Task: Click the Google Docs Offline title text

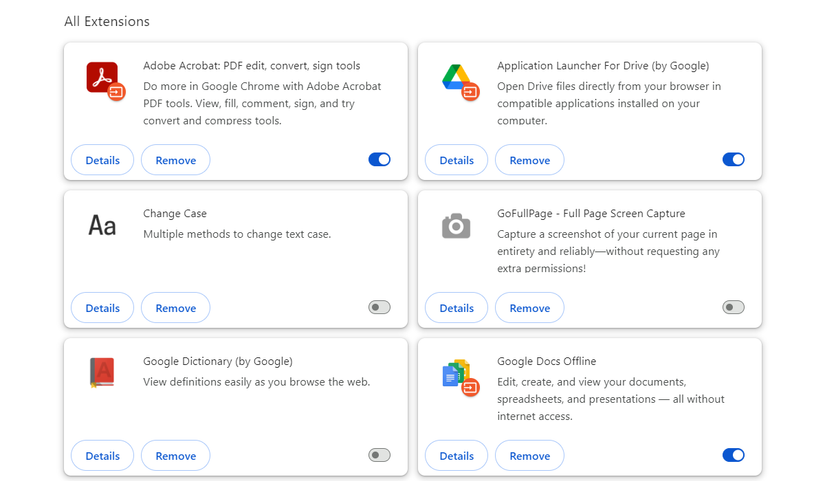Action: pyautogui.click(x=546, y=361)
